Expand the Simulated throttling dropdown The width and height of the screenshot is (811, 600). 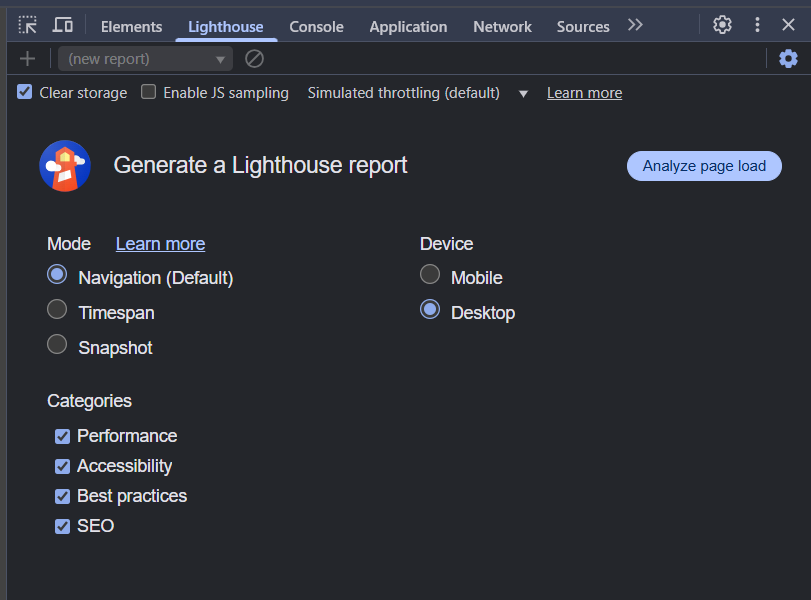tap(418, 93)
